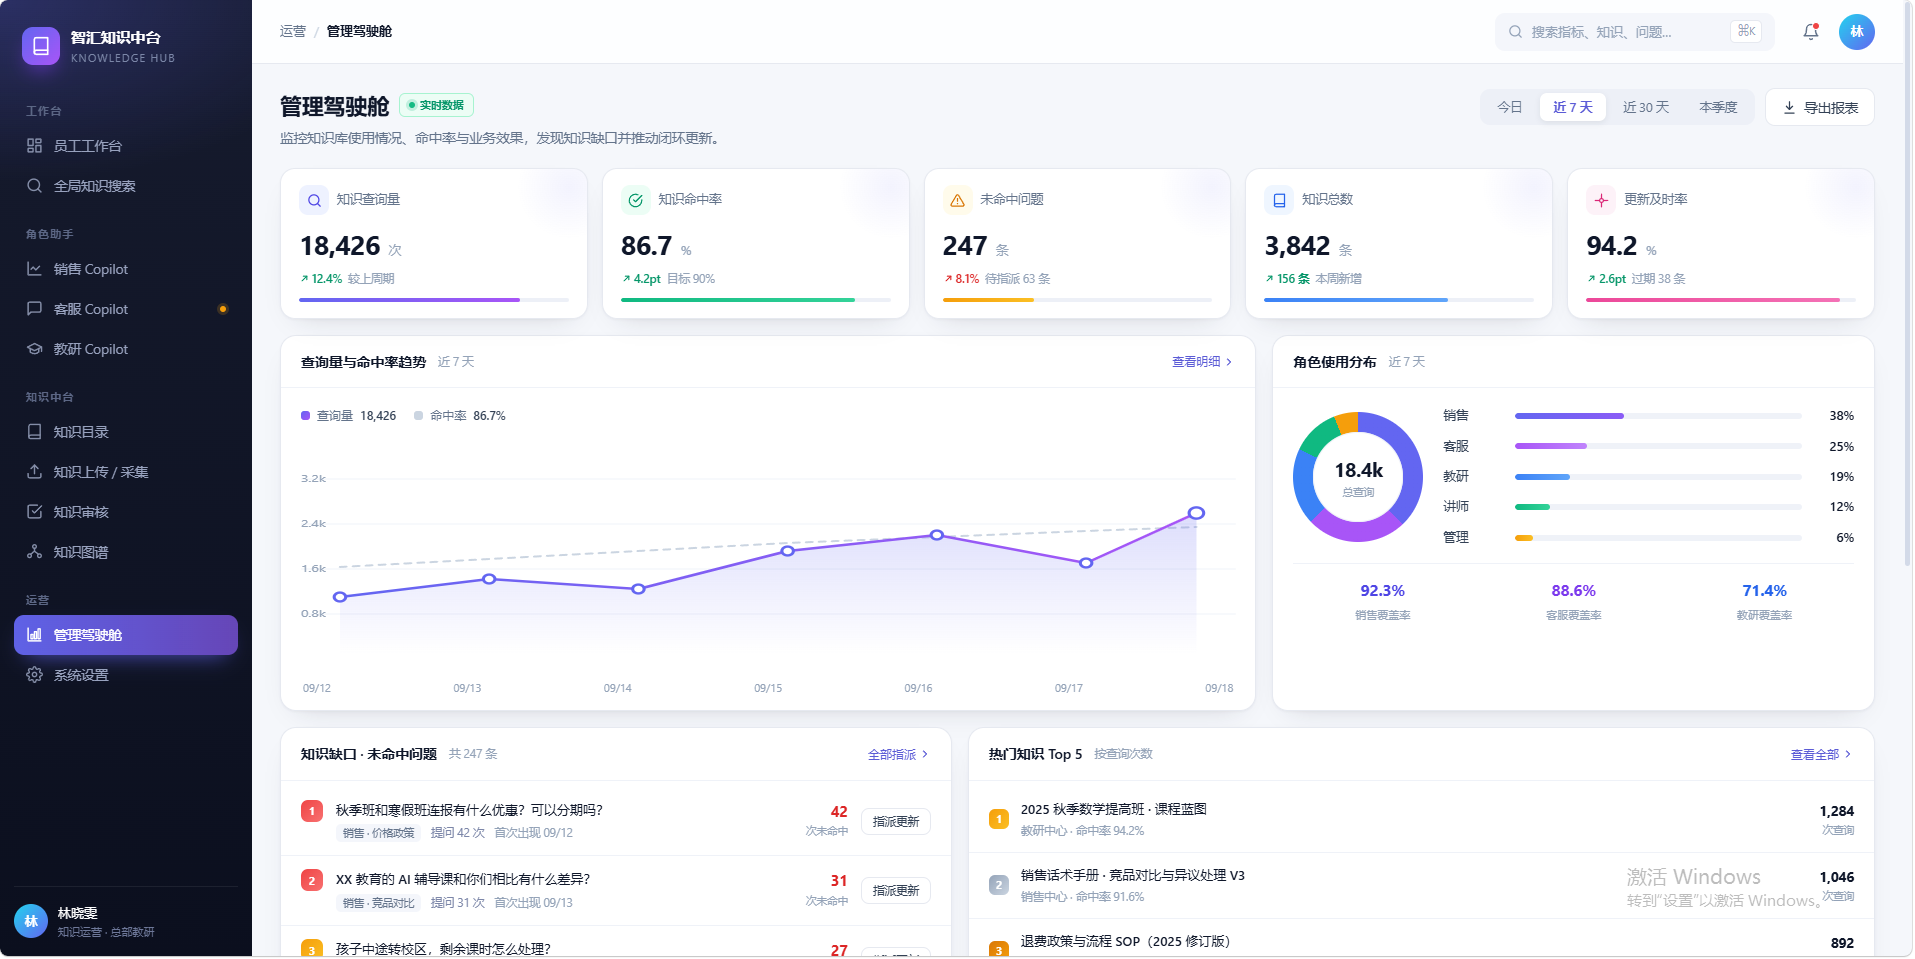Open 知识审核 in the sidebar
The height and width of the screenshot is (959, 1915).
pos(126,512)
